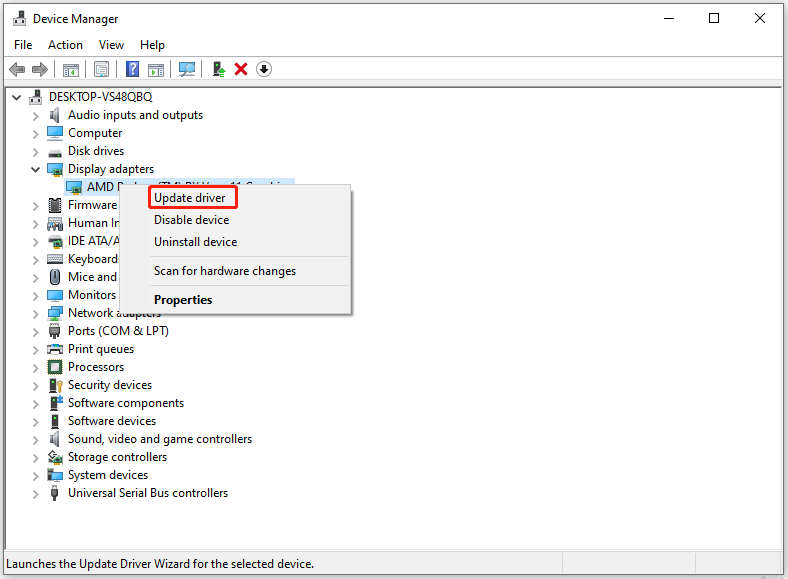
Task: Click the Forward arrow toolbar icon
Action: click(40, 69)
